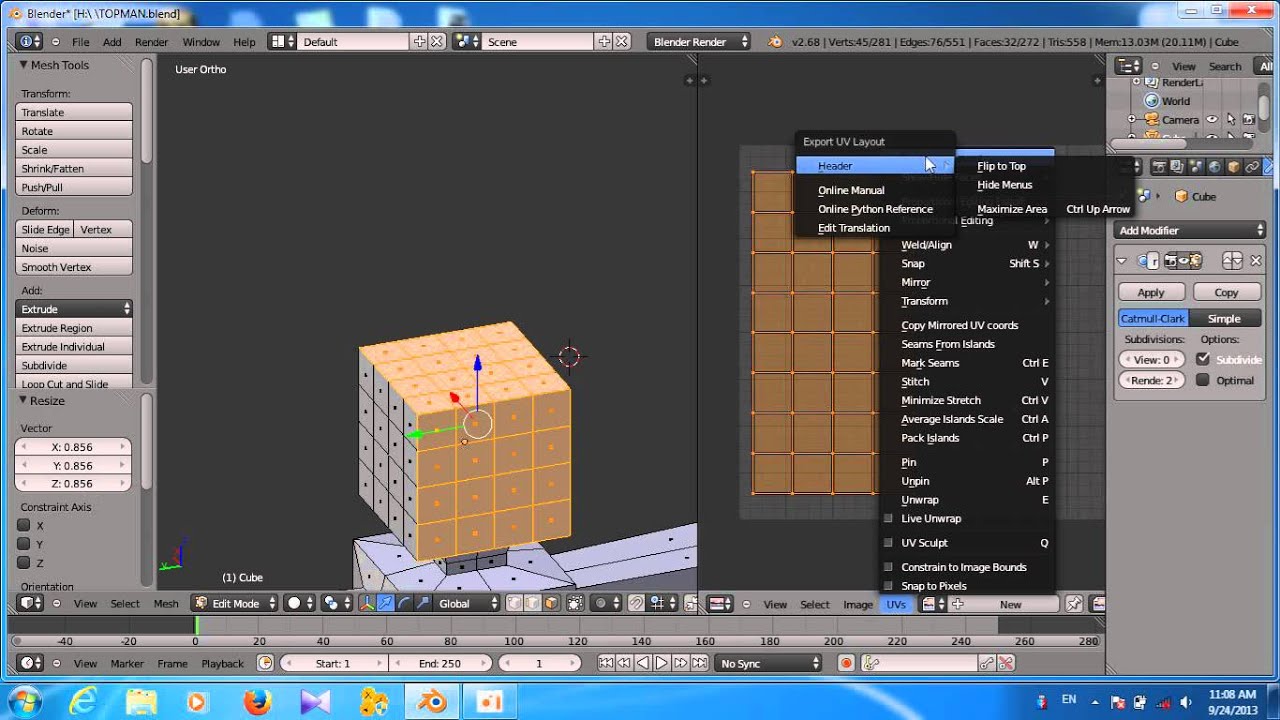Adjust the X vector value field
This screenshot has width=1280, height=720.
(x=72, y=447)
